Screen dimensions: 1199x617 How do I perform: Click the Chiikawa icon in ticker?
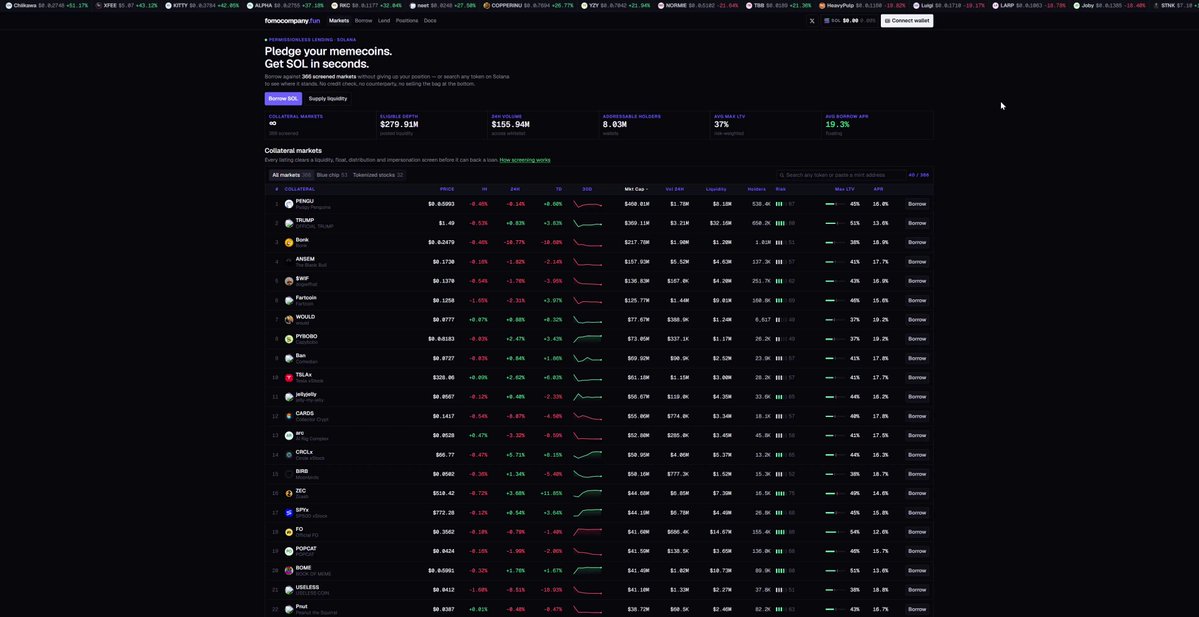tap(9, 5)
